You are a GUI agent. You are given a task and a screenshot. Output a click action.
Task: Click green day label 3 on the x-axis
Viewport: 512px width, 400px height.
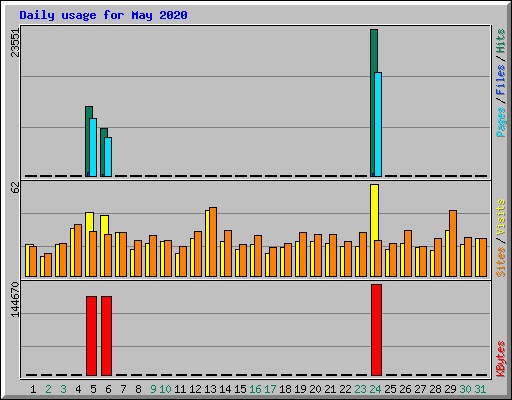coord(63,389)
